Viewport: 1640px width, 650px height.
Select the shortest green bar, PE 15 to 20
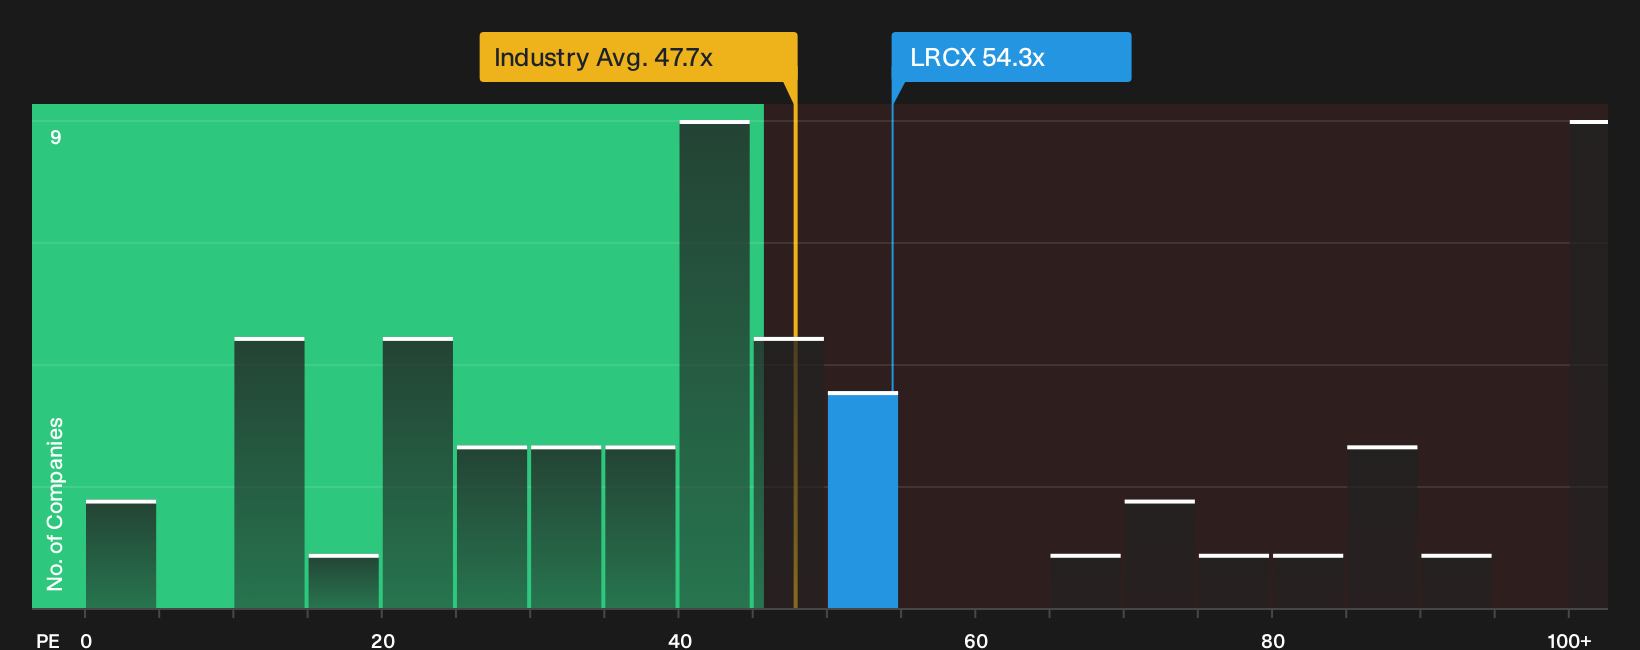pos(344,581)
